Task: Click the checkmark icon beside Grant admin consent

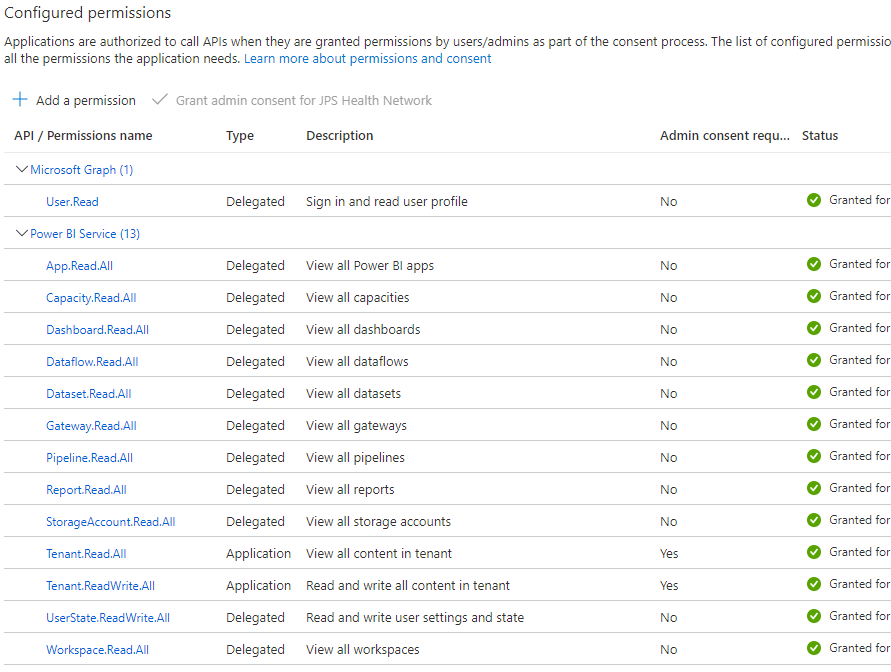Action: pos(160,99)
